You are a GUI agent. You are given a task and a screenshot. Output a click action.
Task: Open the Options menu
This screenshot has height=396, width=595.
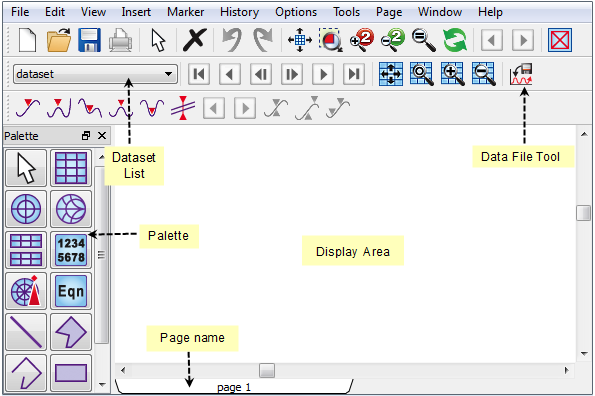pos(296,12)
